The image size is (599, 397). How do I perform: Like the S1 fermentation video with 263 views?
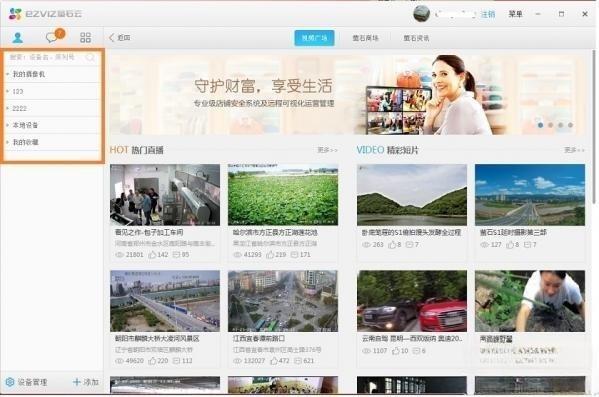(392, 245)
